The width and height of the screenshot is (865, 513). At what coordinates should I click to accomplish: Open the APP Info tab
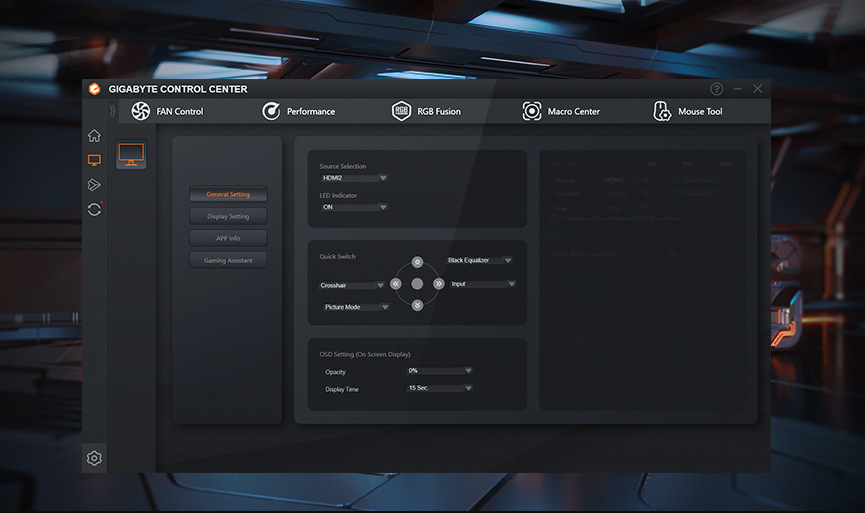(228, 238)
